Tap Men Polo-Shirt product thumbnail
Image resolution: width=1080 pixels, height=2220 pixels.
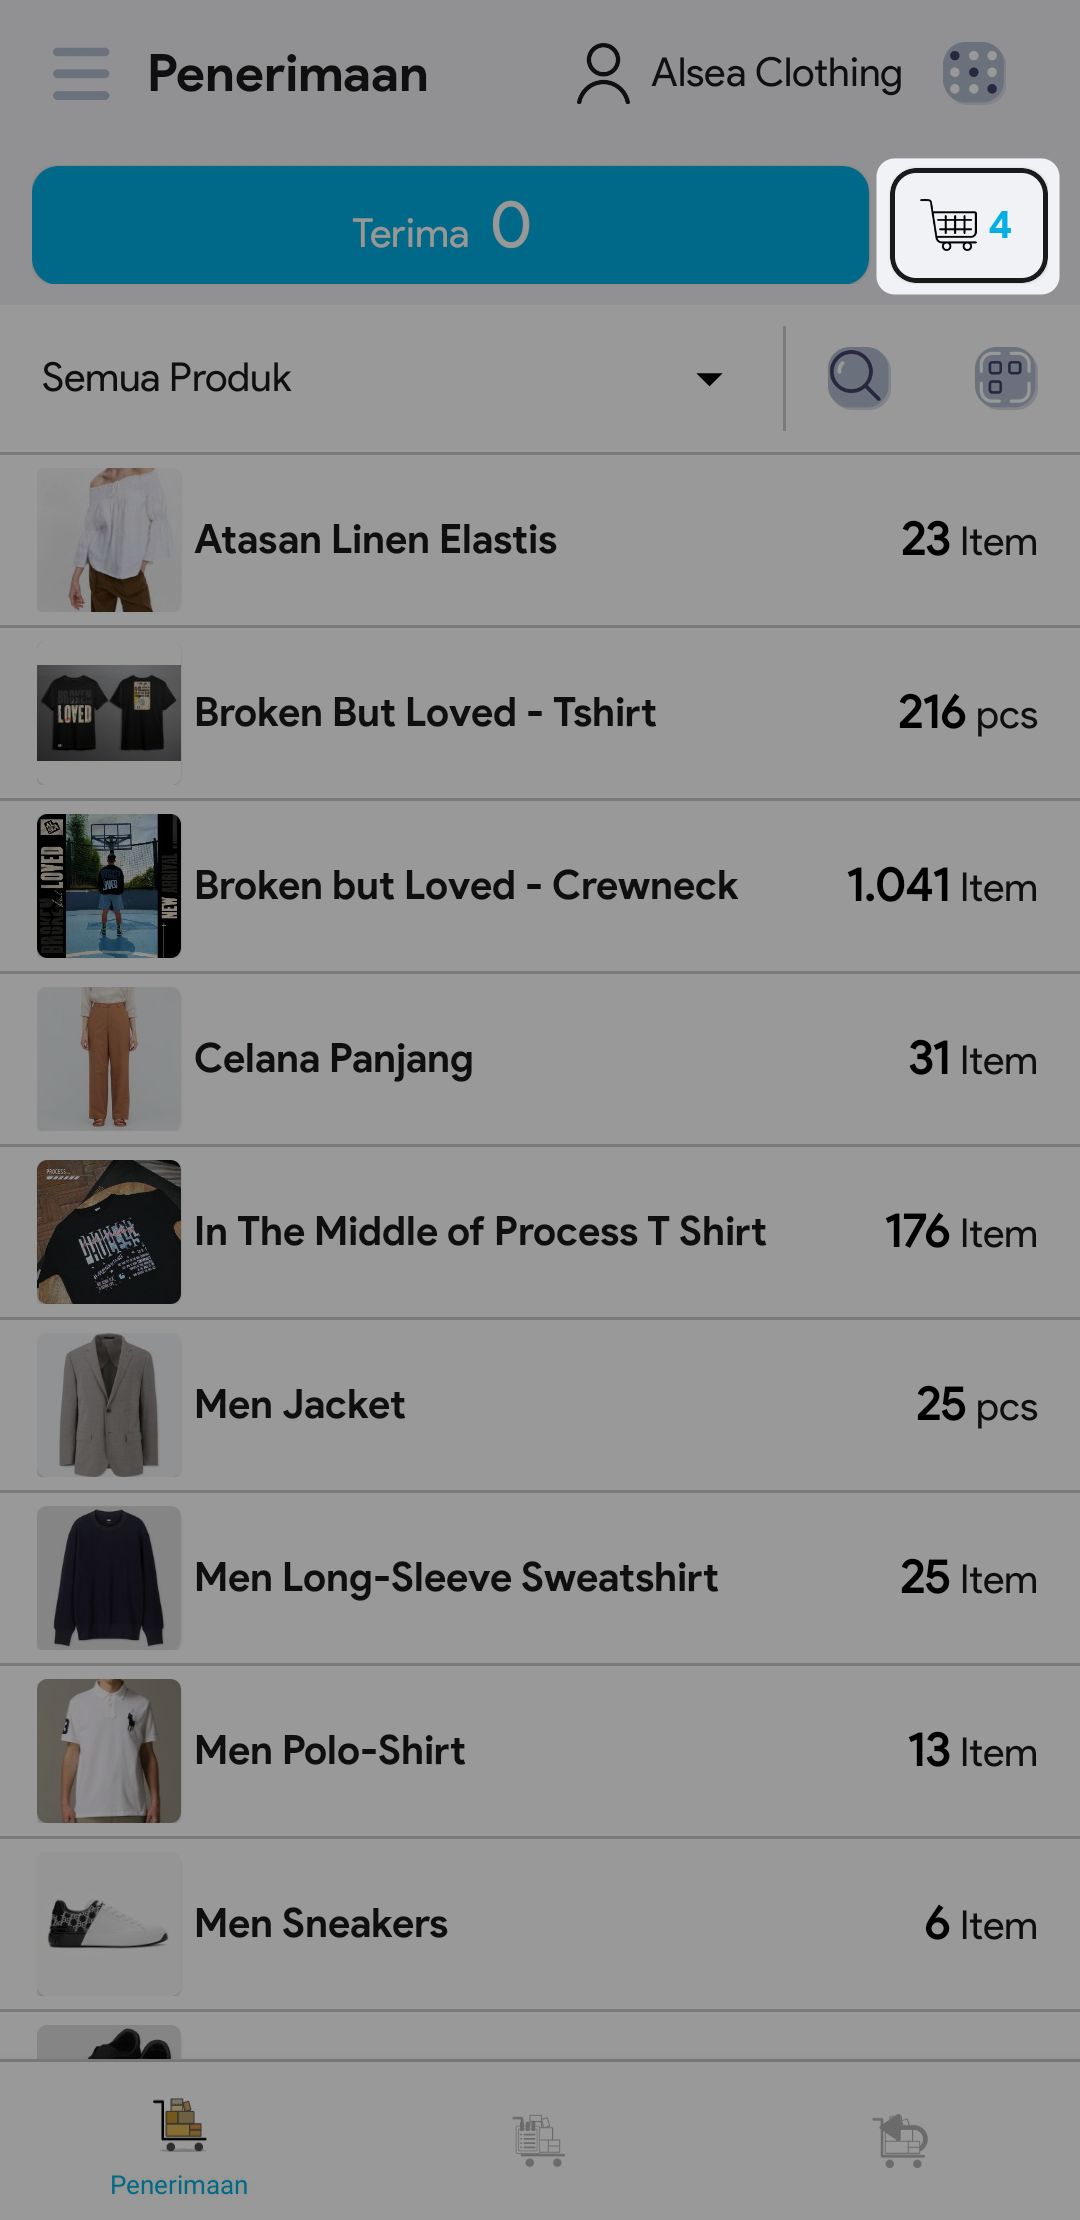[x=109, y=1751]
